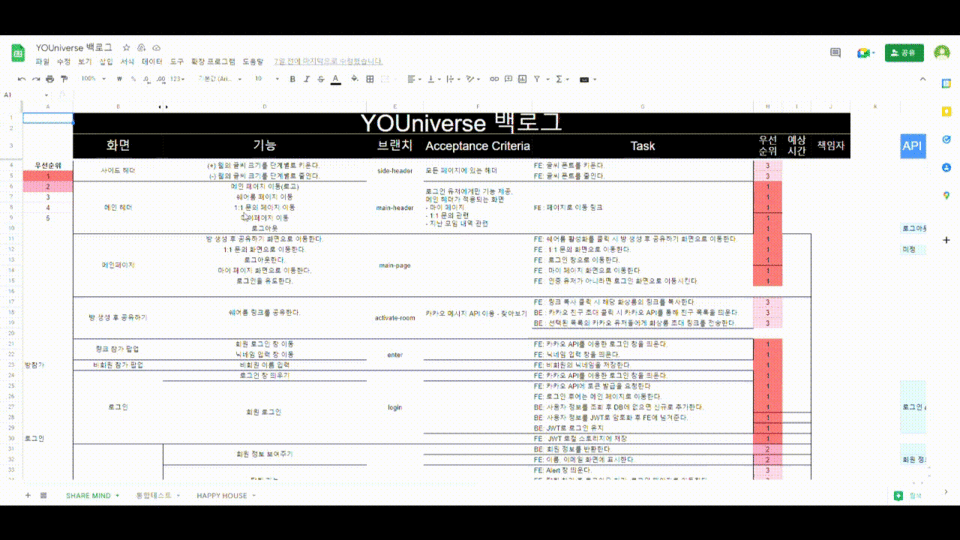Open comment history
Screen dimensions: 960x540
click(x=835, y=53)
